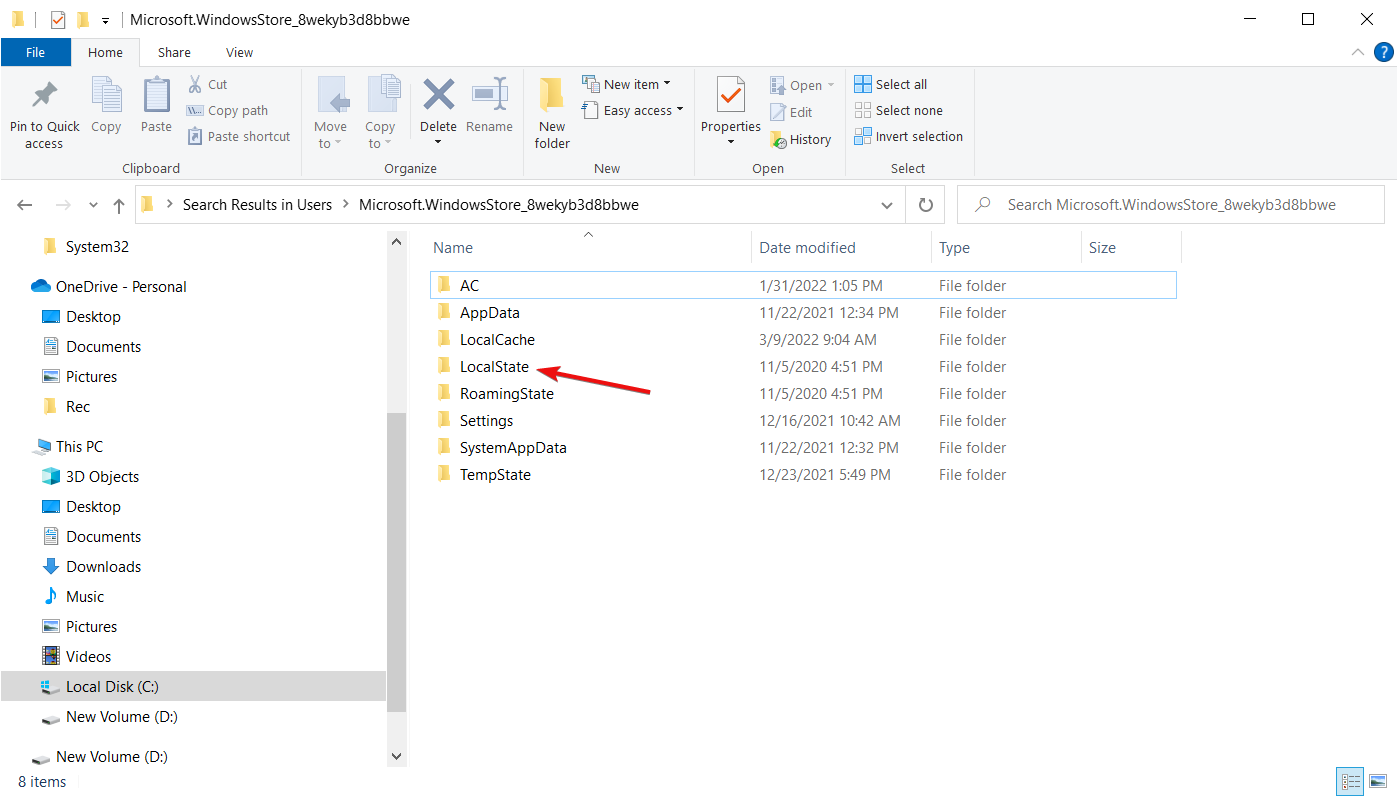Open 3D Objects in navigation pane

tap(102, 476)
